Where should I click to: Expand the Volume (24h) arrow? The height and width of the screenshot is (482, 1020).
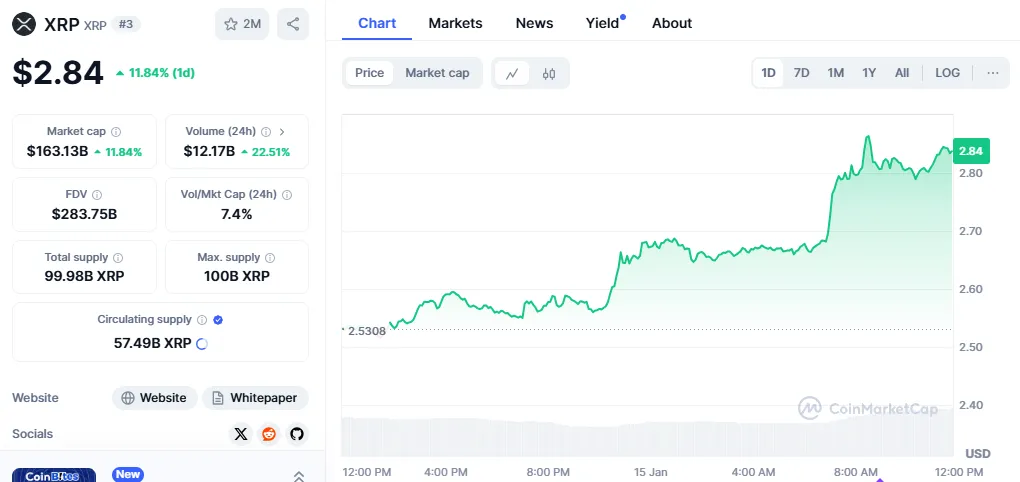282,132
